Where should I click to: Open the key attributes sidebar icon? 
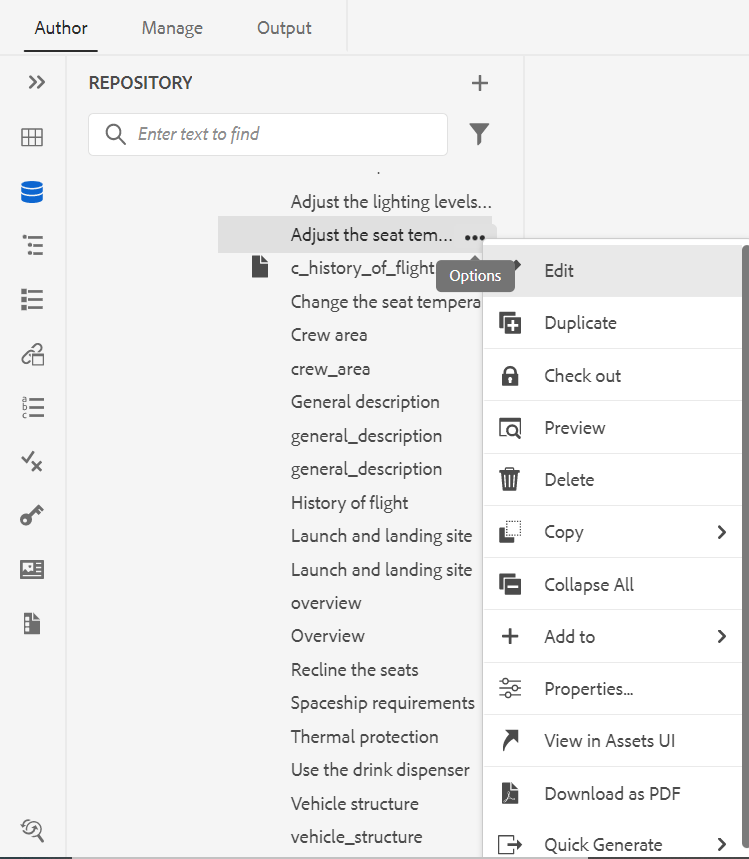32,516
